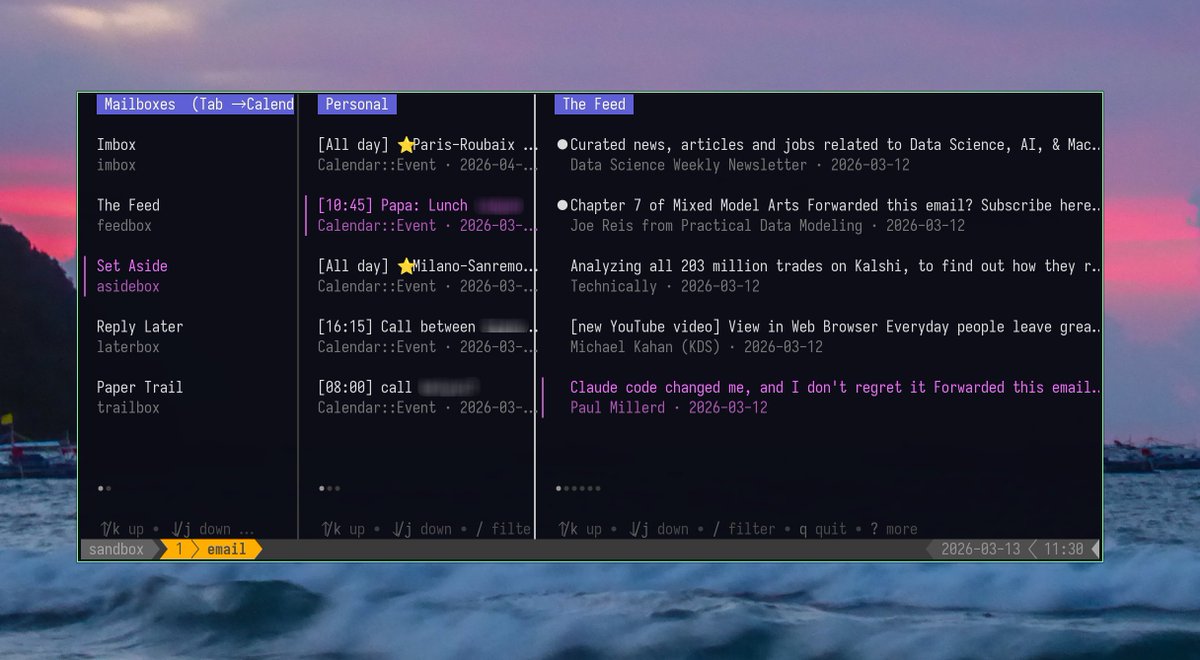Click '/ filter' hint in Feed pane

coord(744,529)
